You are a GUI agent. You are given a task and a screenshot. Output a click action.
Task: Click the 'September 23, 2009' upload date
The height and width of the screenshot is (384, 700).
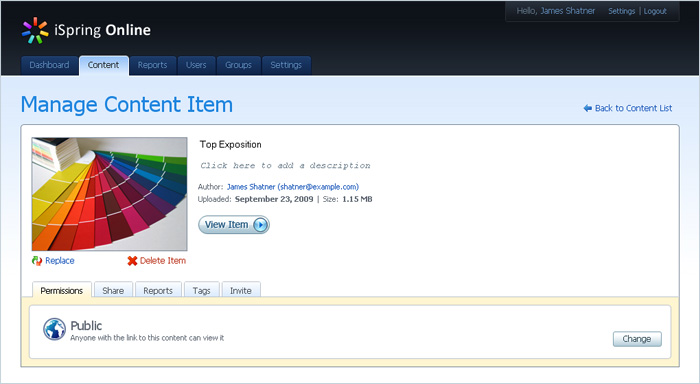274,199
